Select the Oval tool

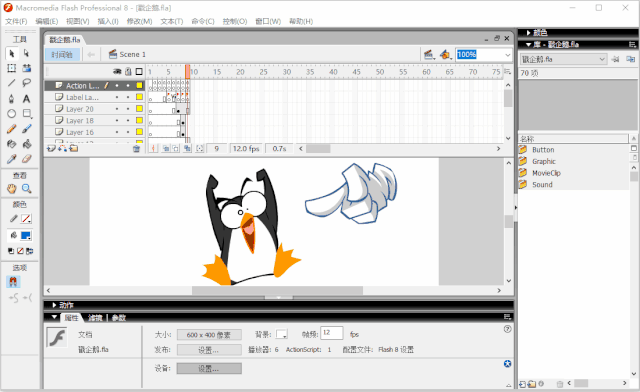(x=11, y=114)
